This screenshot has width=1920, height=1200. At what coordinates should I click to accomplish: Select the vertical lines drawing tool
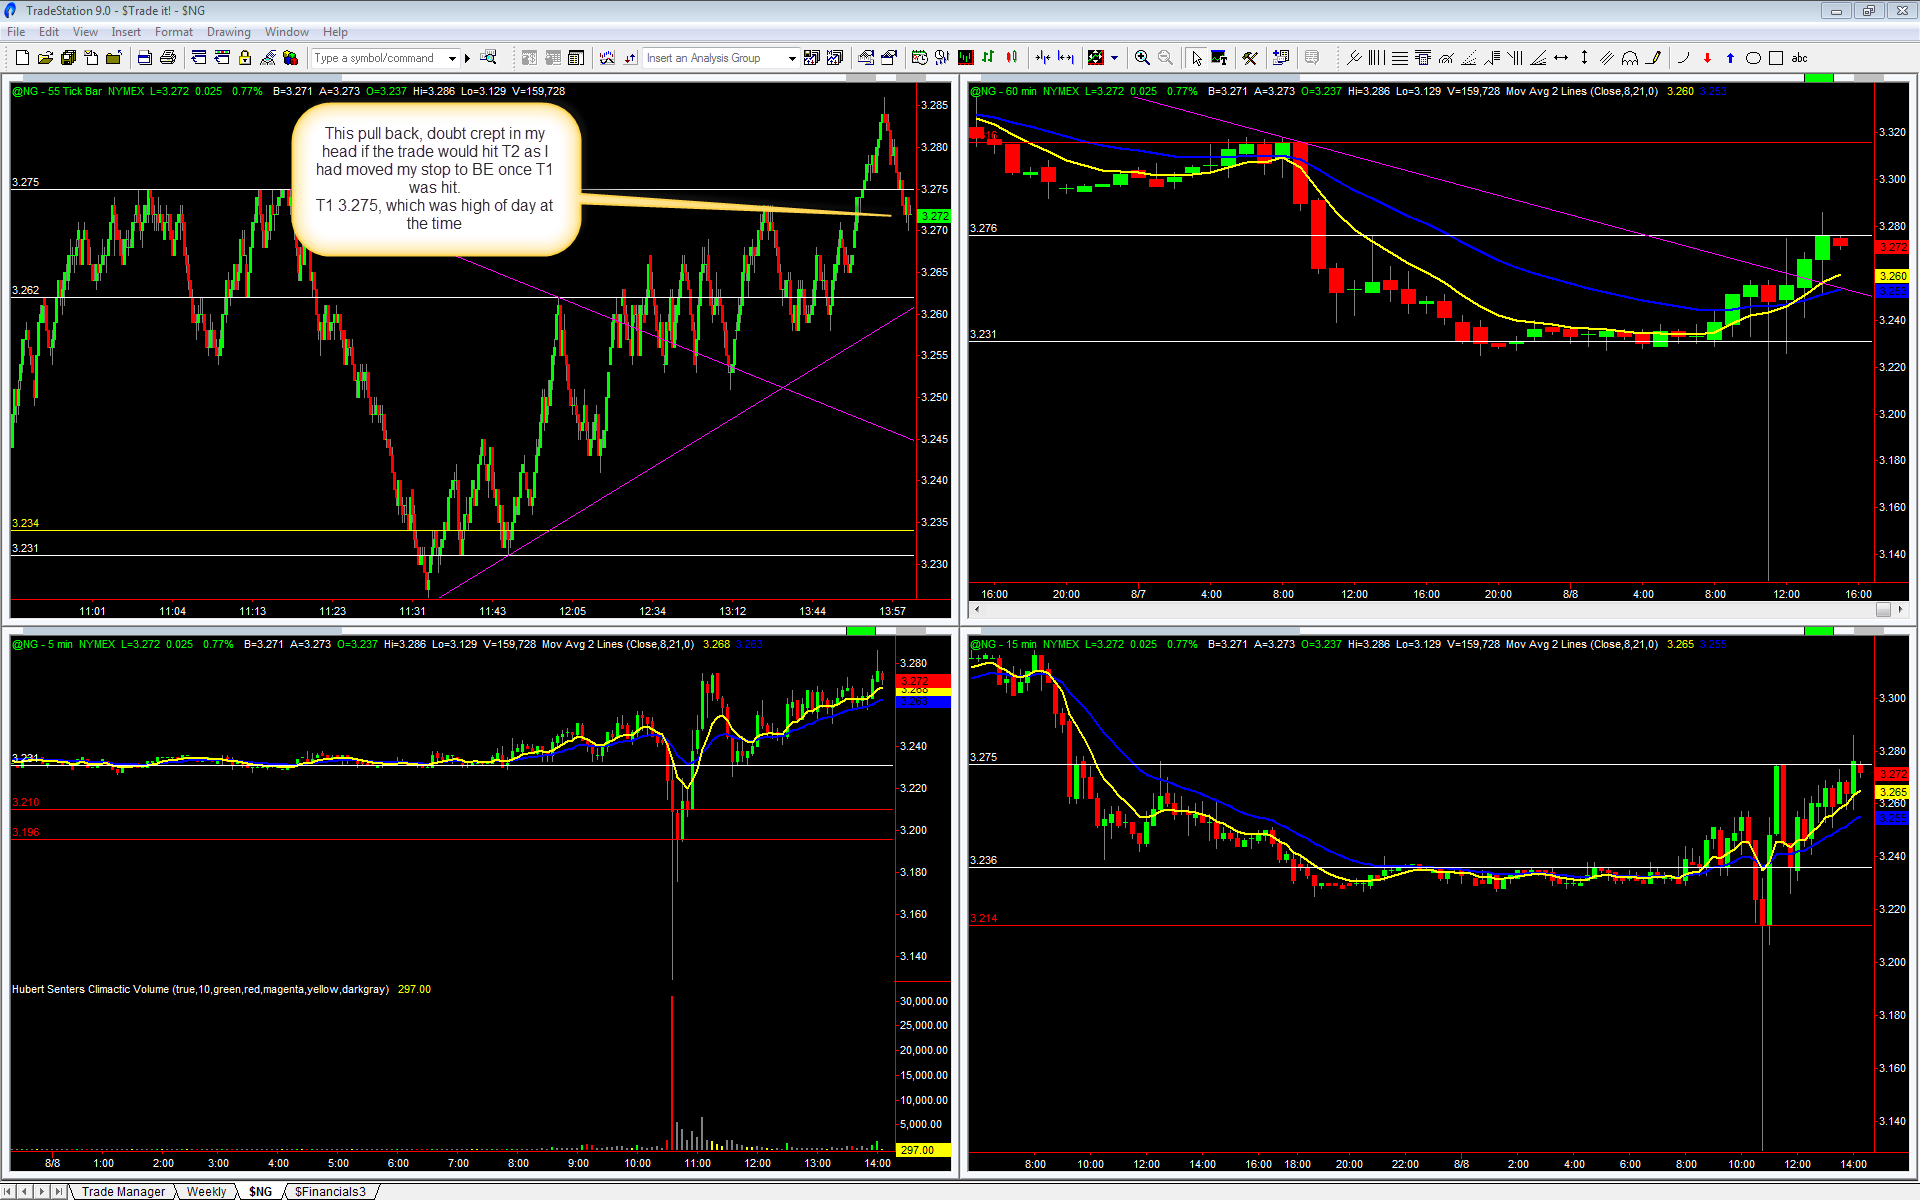pos(1377,58)
